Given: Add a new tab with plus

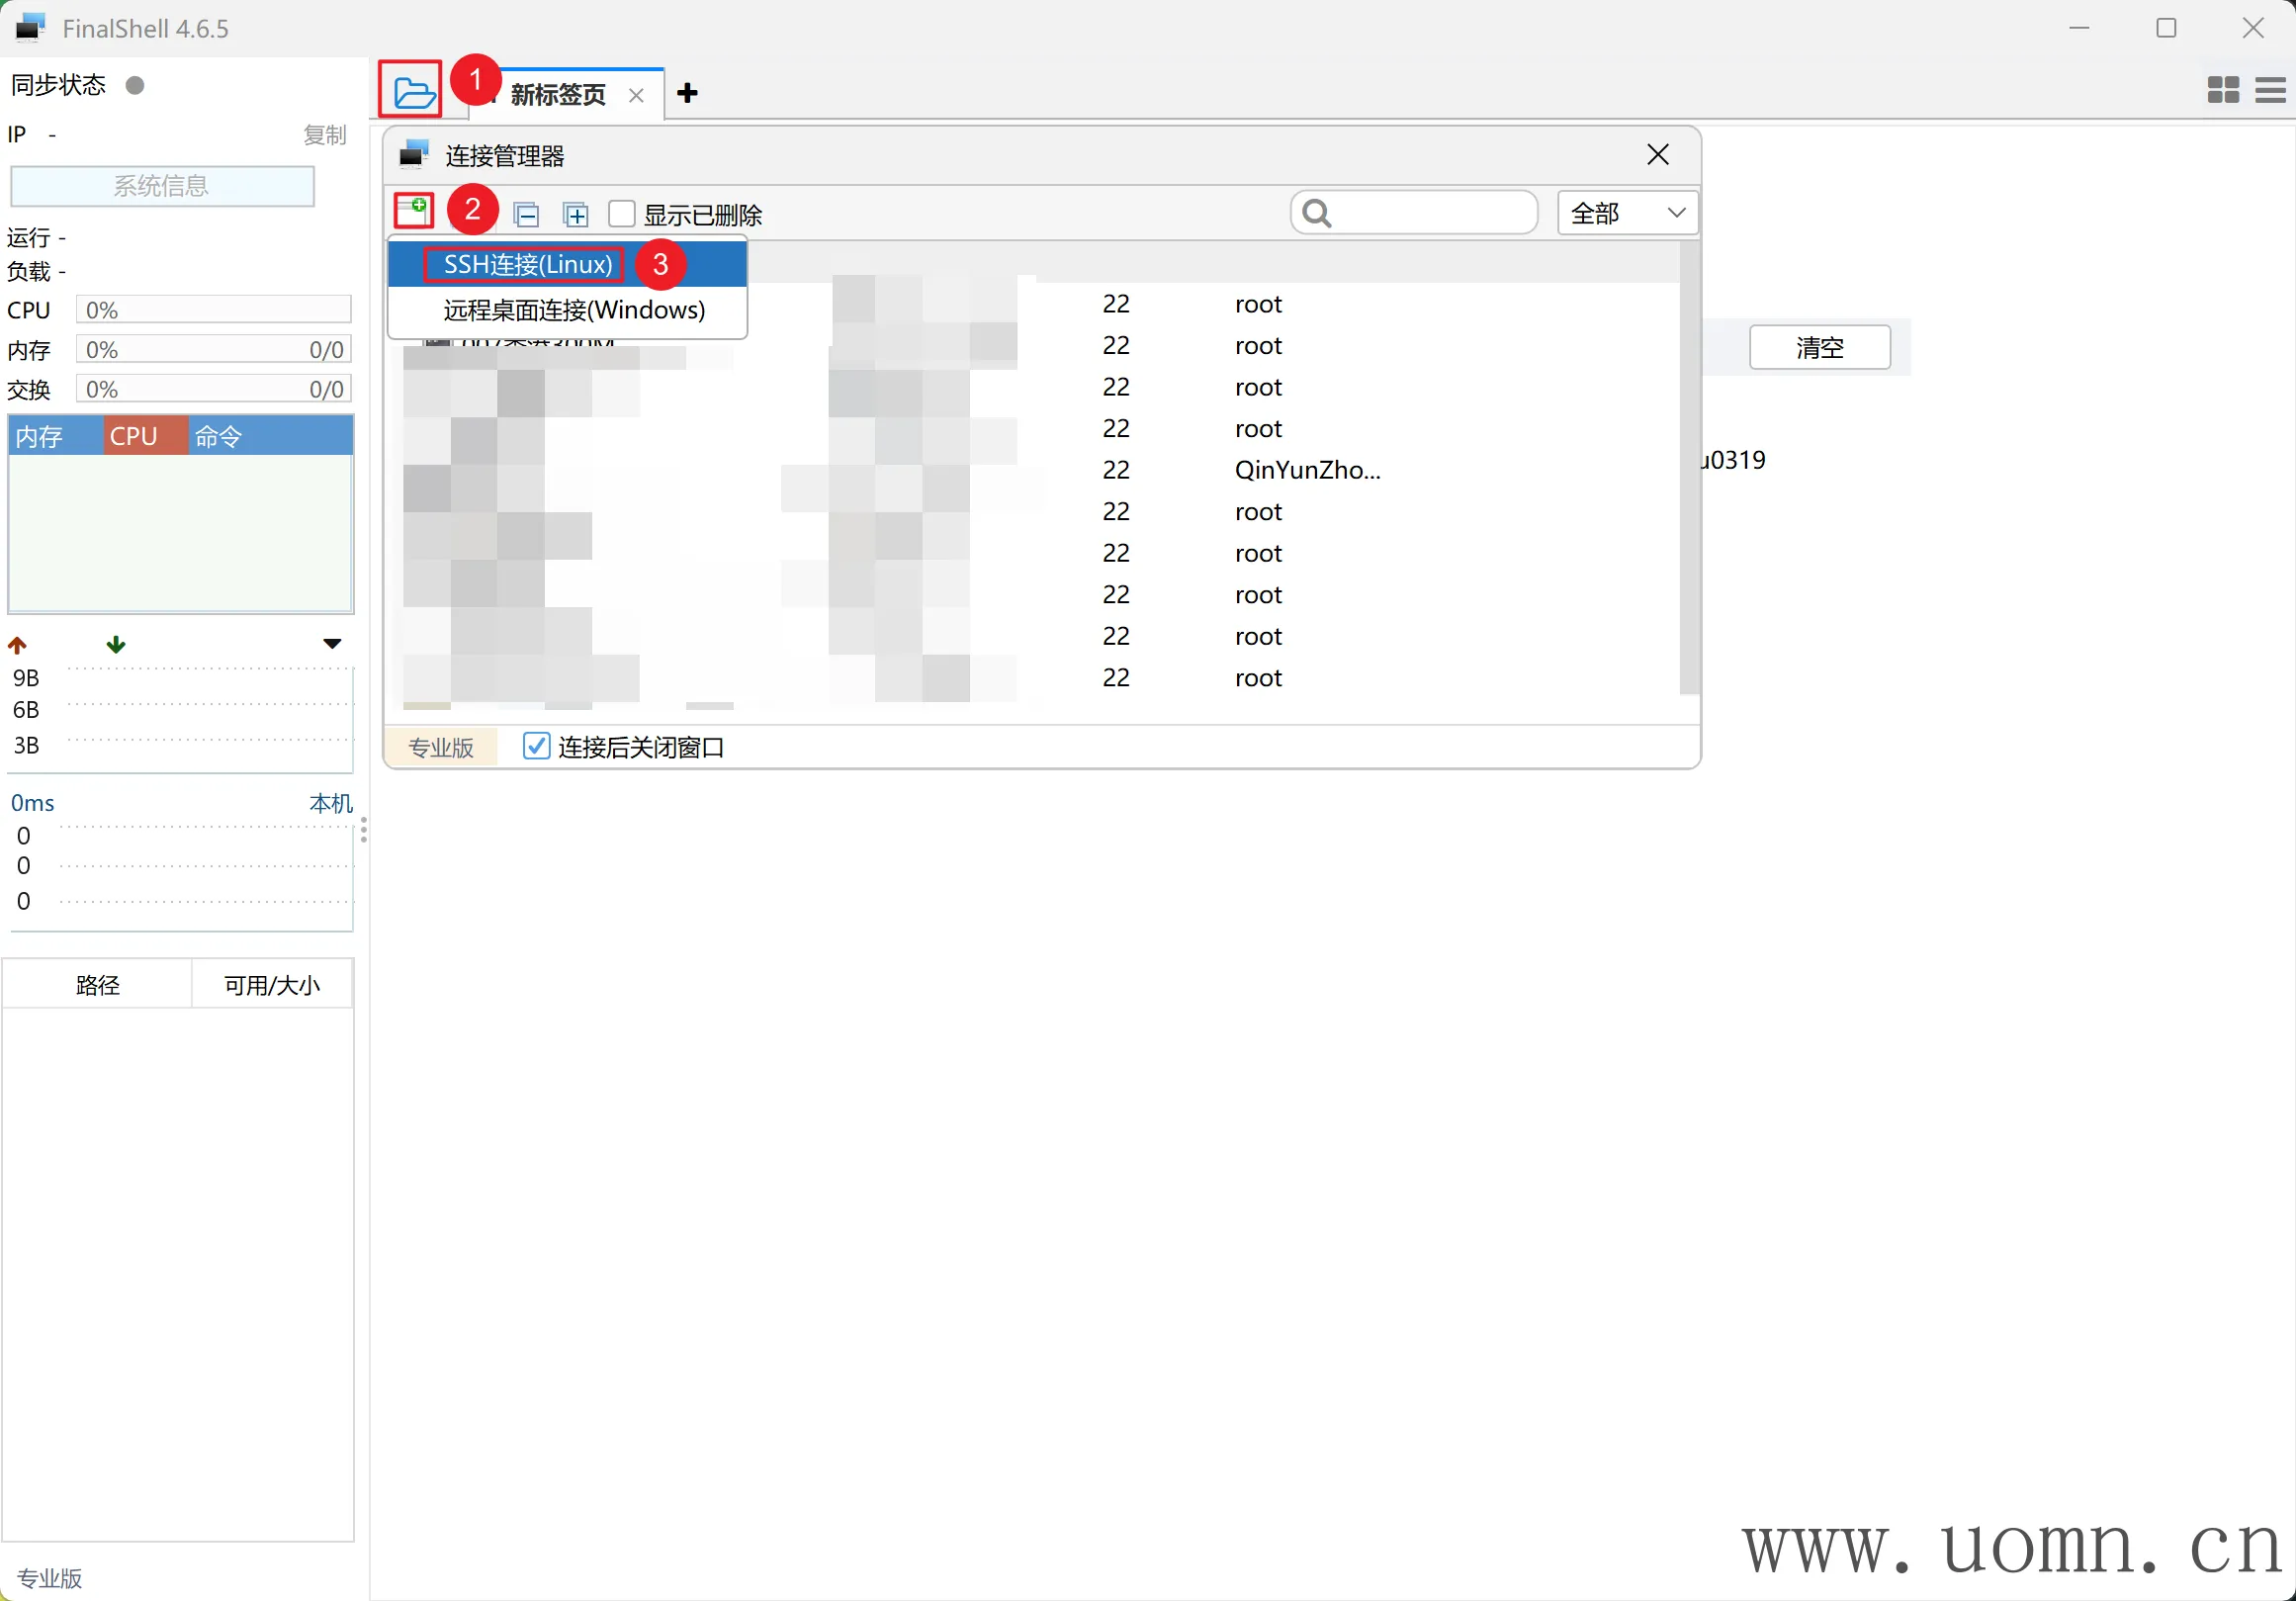Looking at the screenshot, I should point(687,94).
